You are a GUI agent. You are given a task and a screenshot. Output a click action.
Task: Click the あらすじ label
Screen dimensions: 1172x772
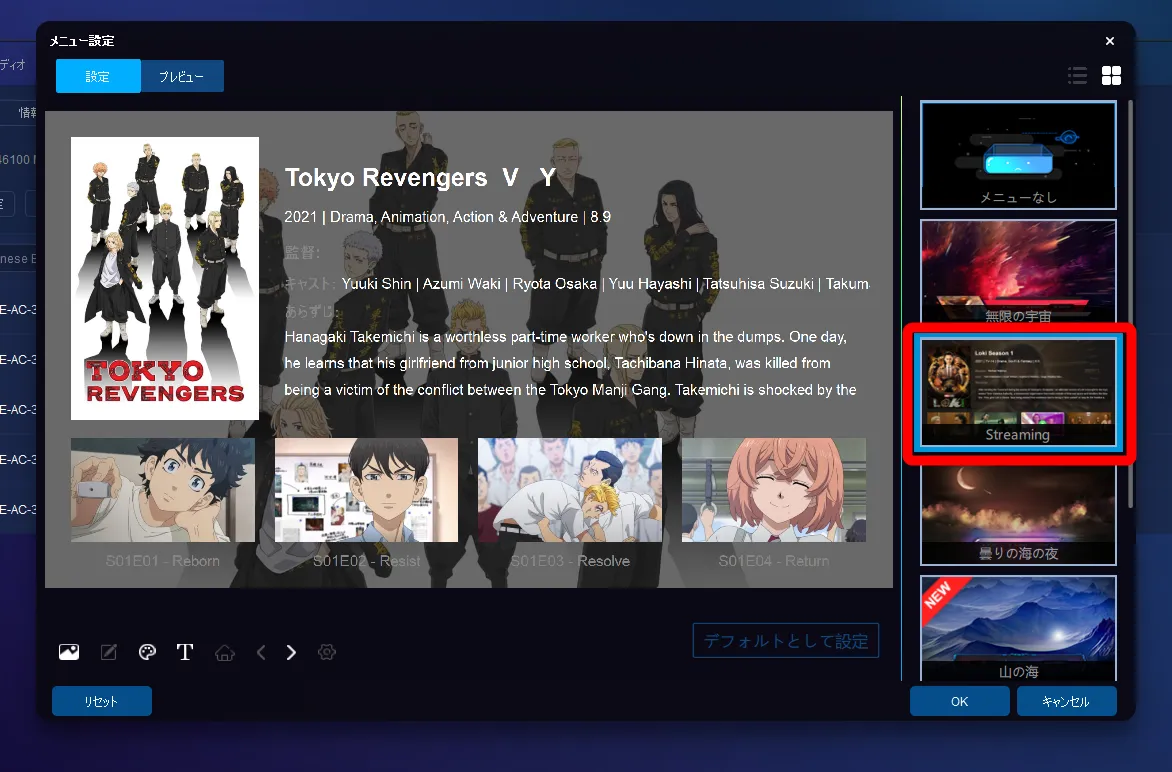coord(312,311)
